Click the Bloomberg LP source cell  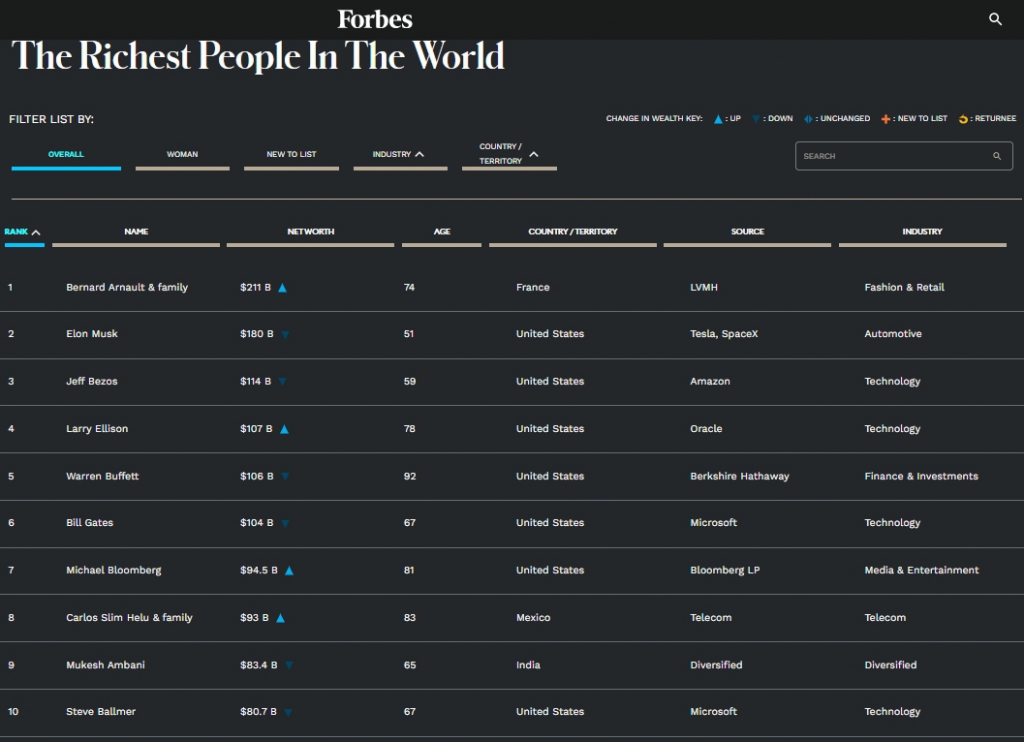[x=725, y=570]
